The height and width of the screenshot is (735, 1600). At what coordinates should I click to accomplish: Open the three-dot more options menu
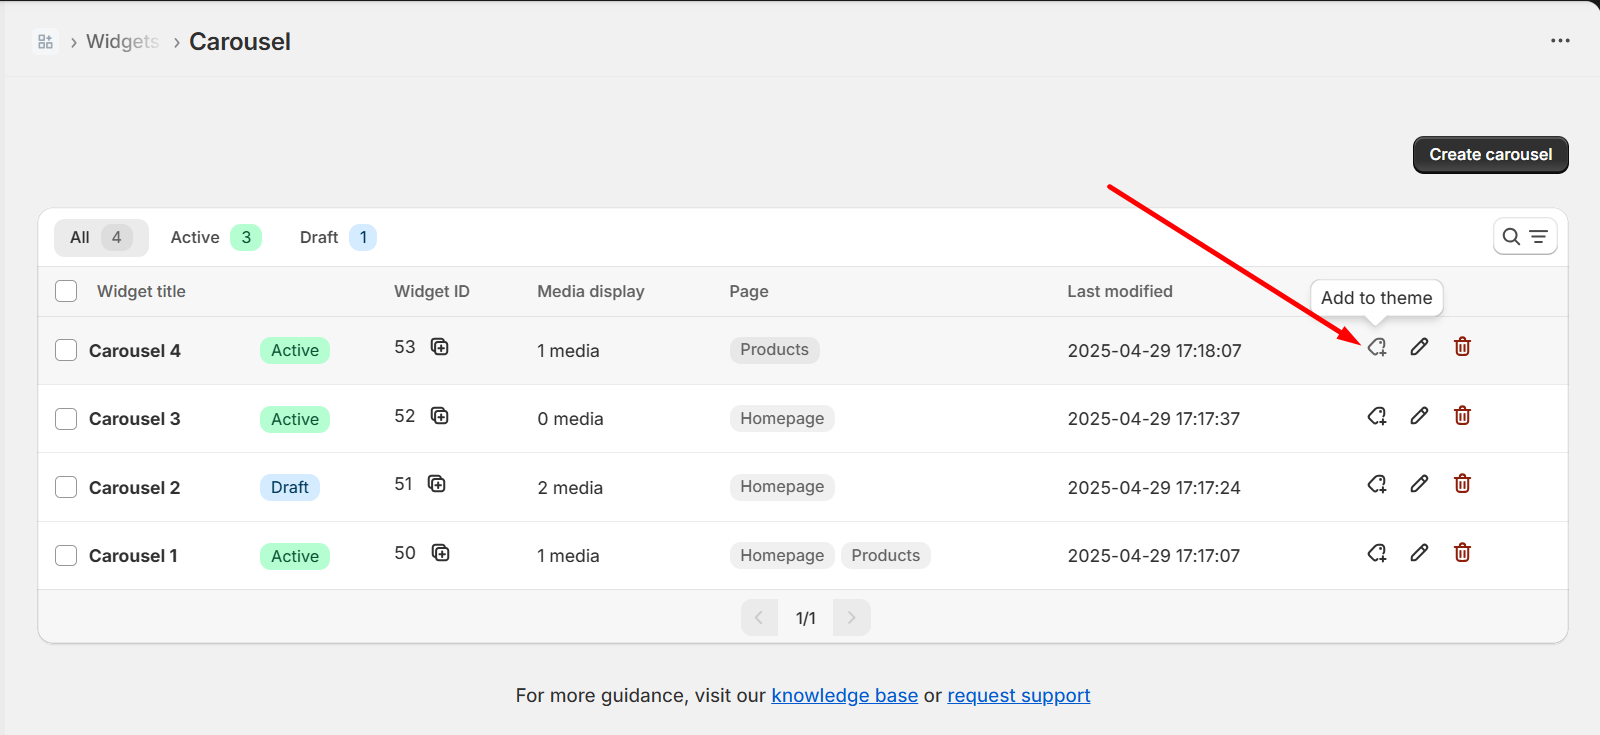pos(1560,41)
